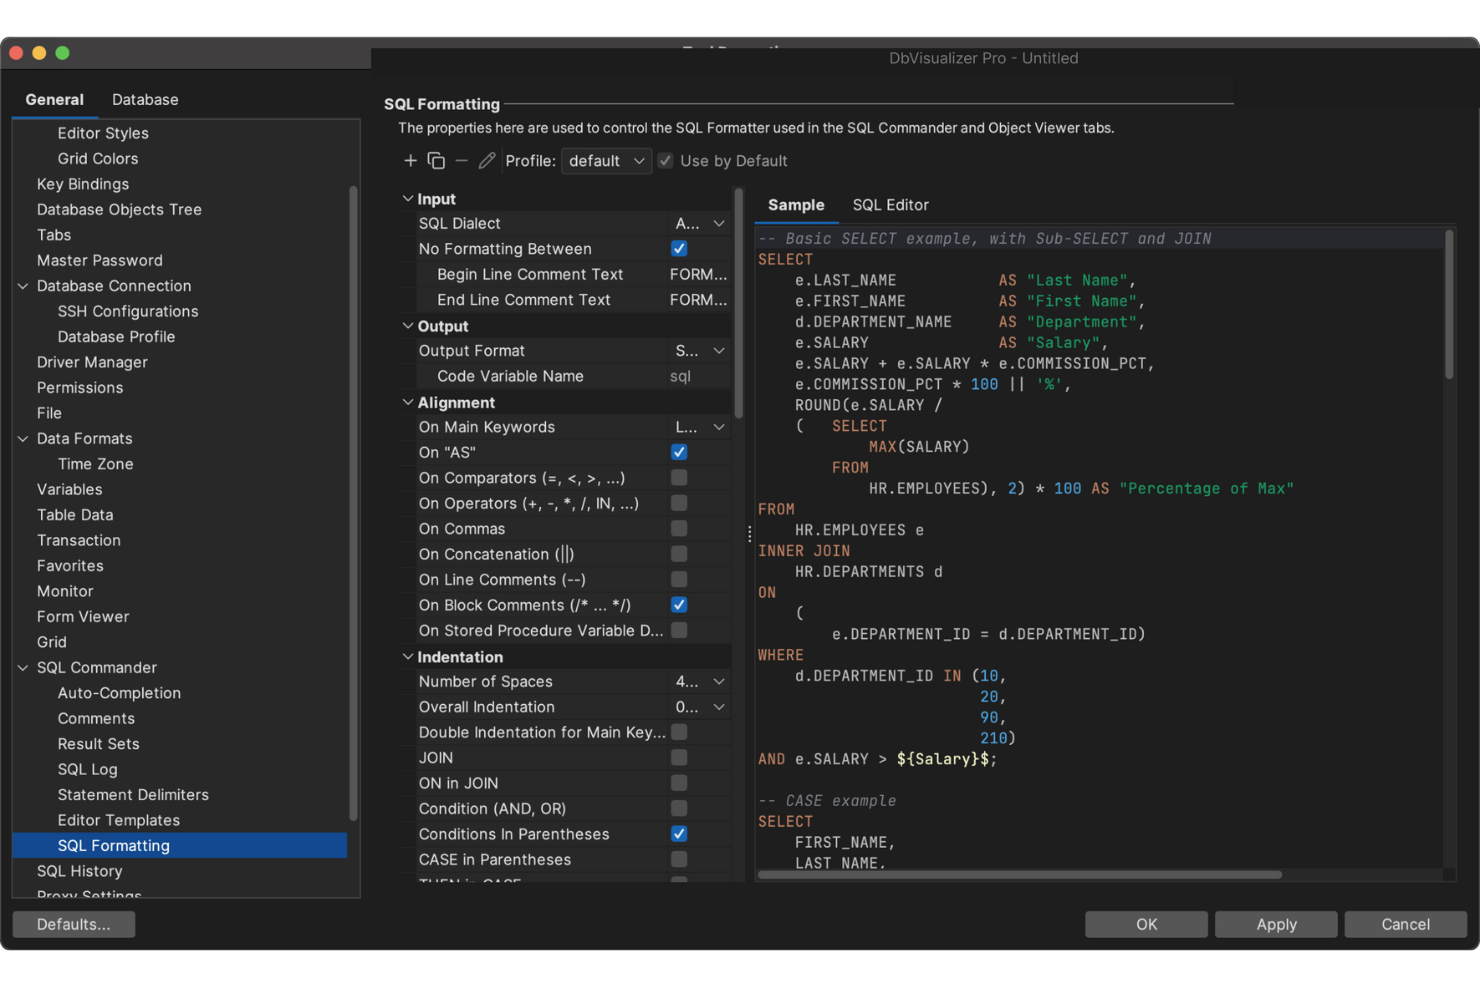Collapse the Output section
The width and height of the screenshot is (1480, 987).
408,325
